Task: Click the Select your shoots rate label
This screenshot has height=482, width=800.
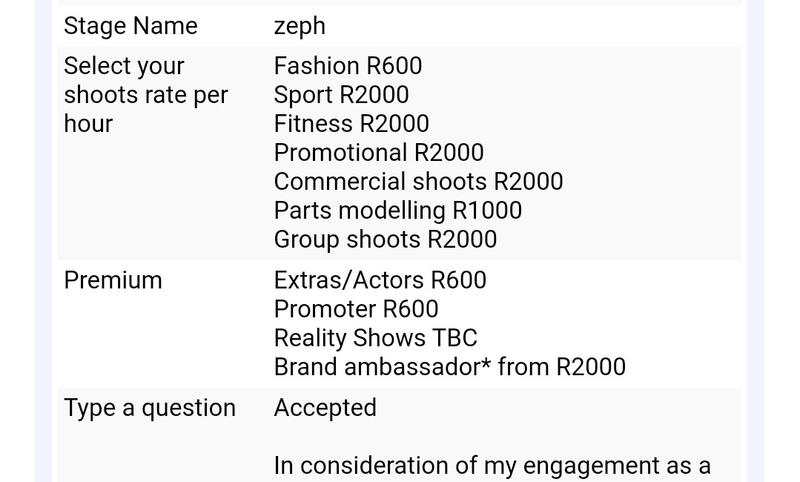Action: (x=146, y=95)
